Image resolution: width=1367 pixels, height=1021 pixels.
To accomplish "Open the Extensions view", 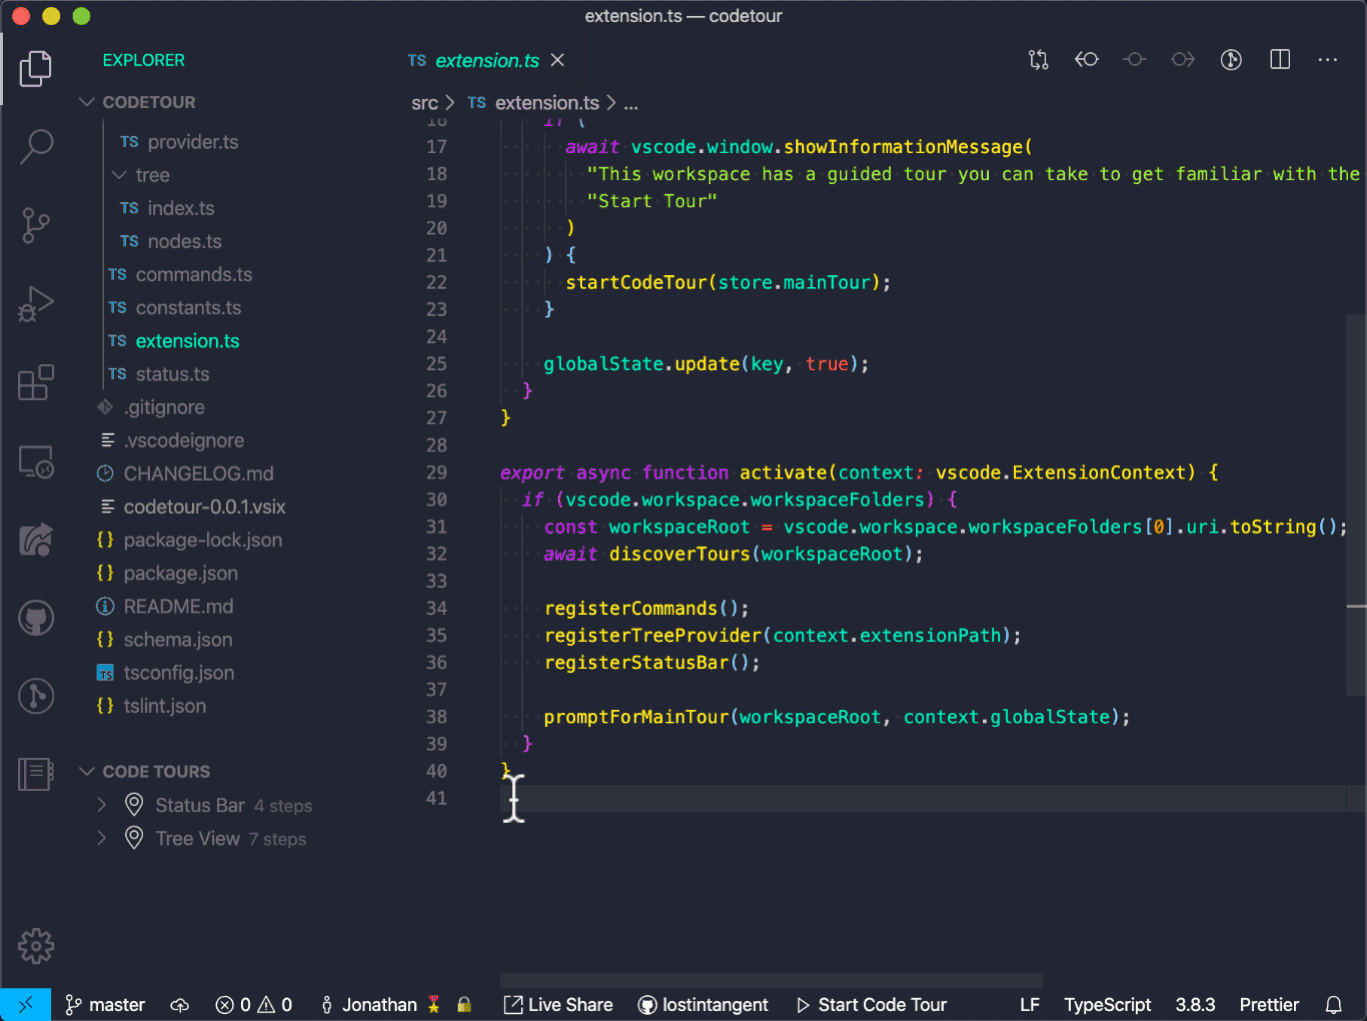I will tap(37, 382).
